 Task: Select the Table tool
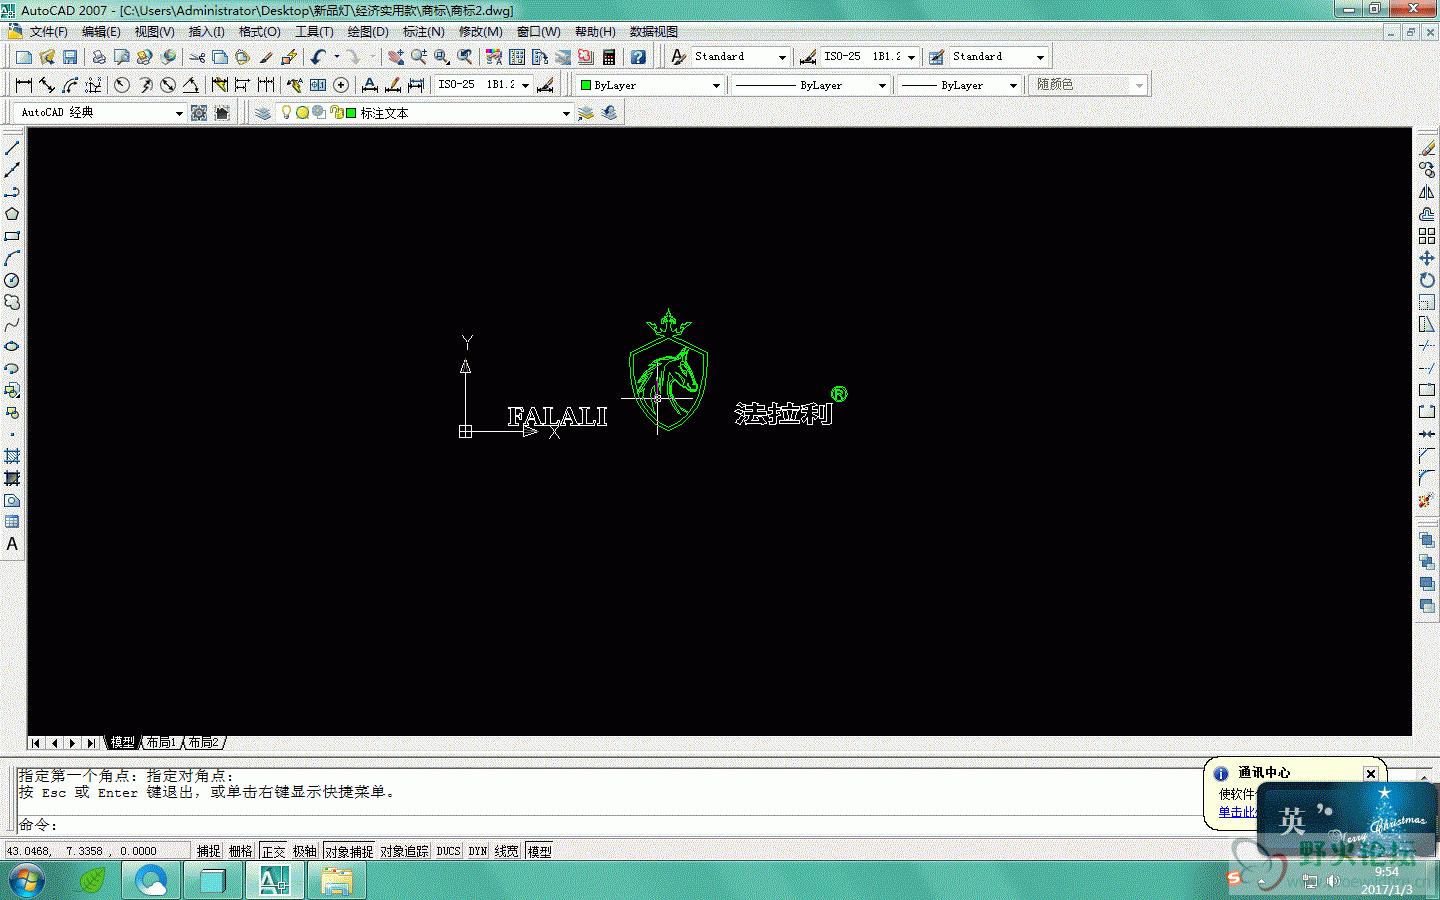(x=12, y=522)
